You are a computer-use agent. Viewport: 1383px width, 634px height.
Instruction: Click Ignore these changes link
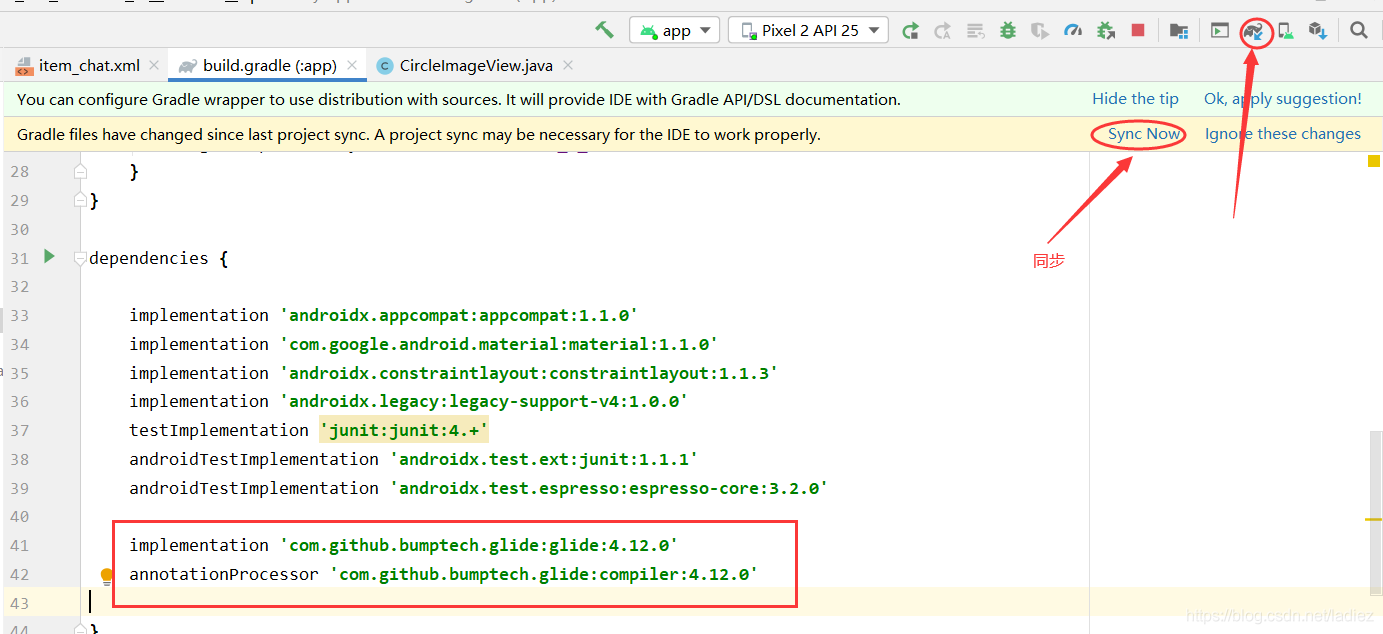[1283, 134]
